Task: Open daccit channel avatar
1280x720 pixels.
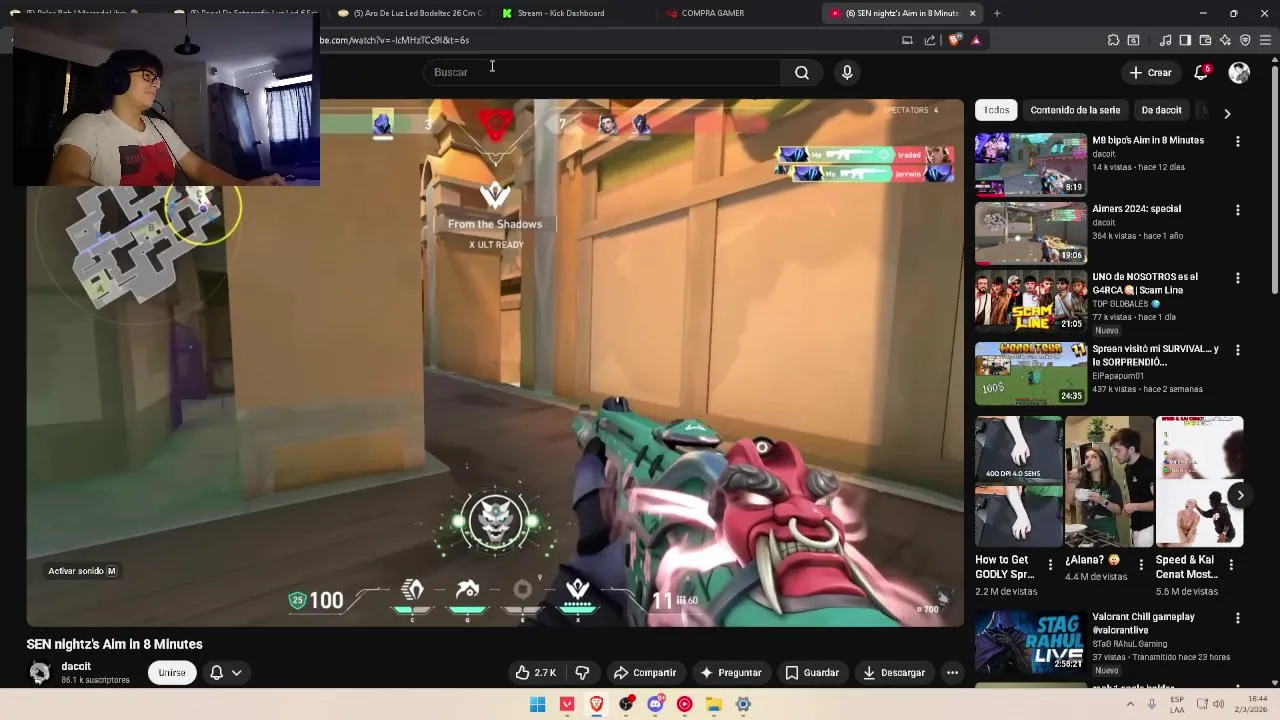Action: (x=40, y=673)
